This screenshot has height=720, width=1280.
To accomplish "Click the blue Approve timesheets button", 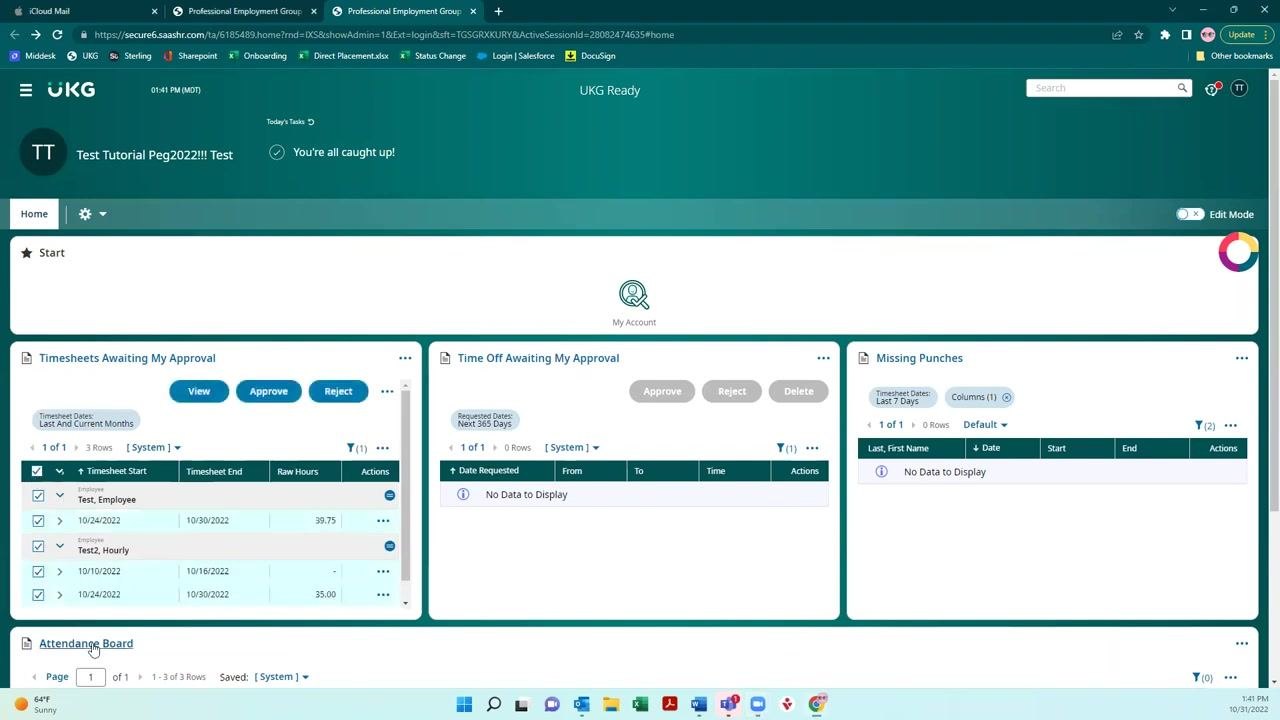I will (268, 391).
